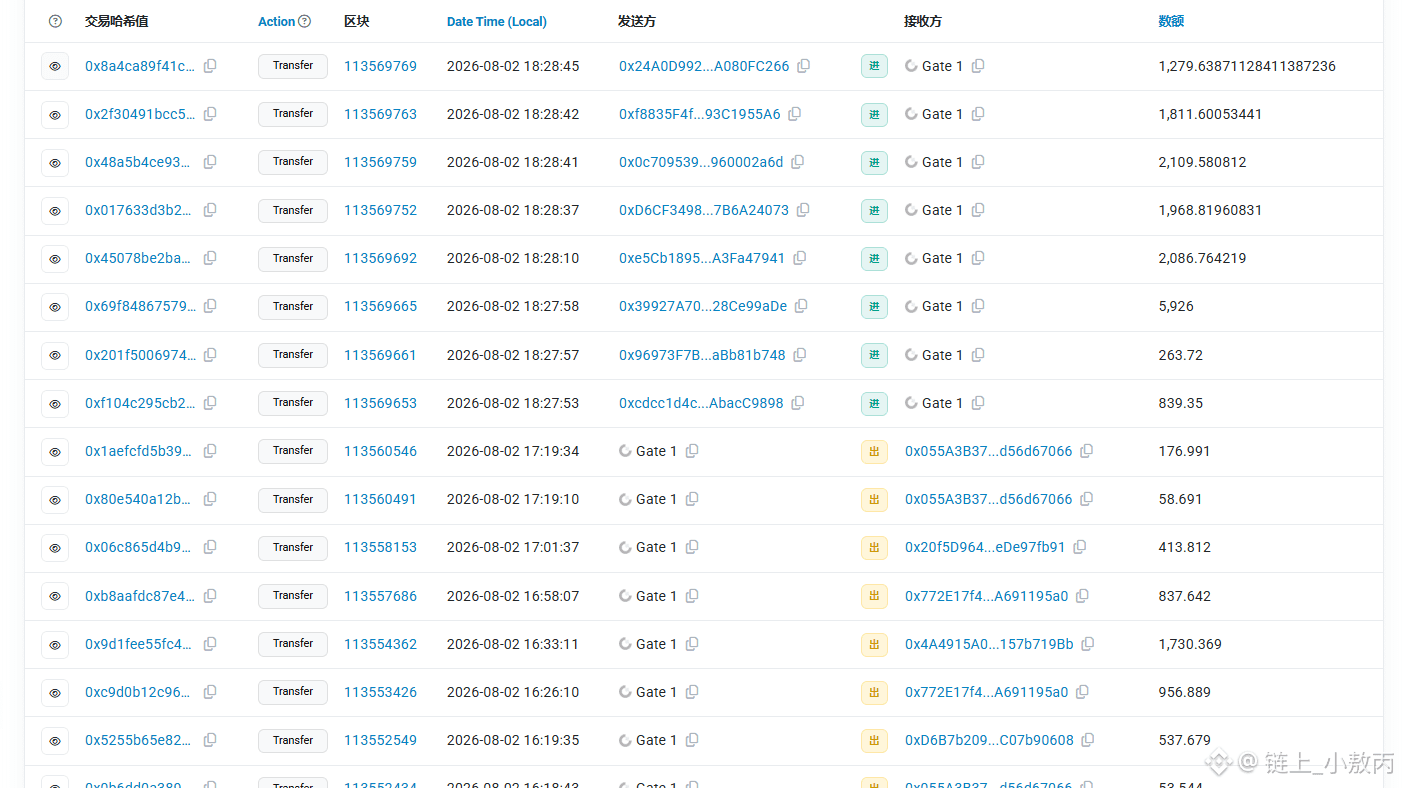Screen dimensions: 1402x788
Task: Preview transaction 0x8a4ca89f41c with eye button
Action: 55,66
